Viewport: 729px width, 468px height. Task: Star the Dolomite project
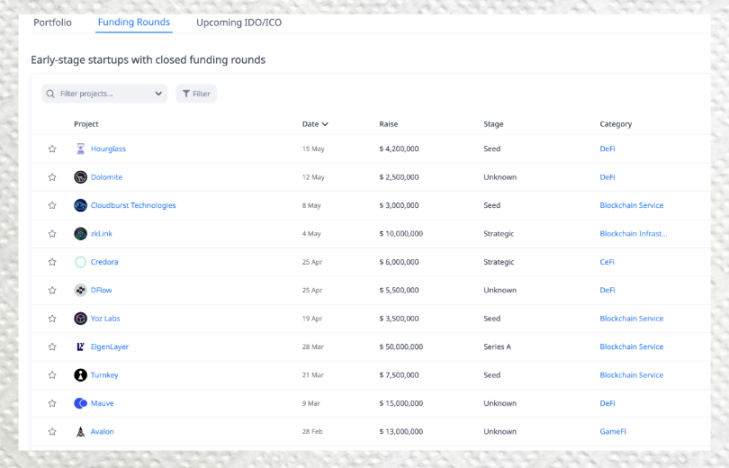click(x=52, y=177)
